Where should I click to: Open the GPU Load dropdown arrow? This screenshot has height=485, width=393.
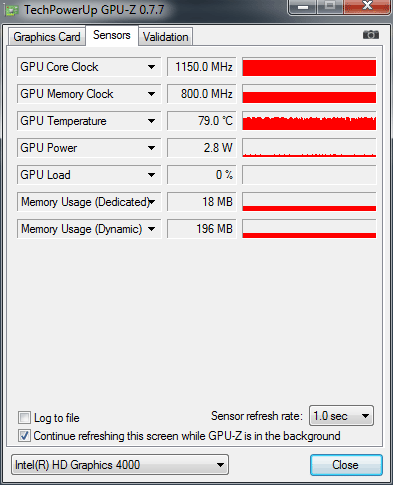coord(151,175)
